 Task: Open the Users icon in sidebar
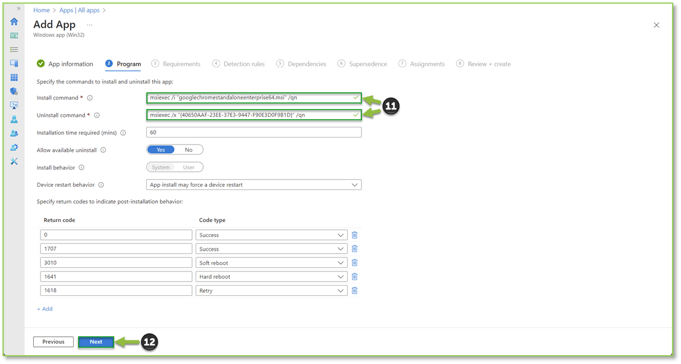pyautogui.click(x=14, y=119)
